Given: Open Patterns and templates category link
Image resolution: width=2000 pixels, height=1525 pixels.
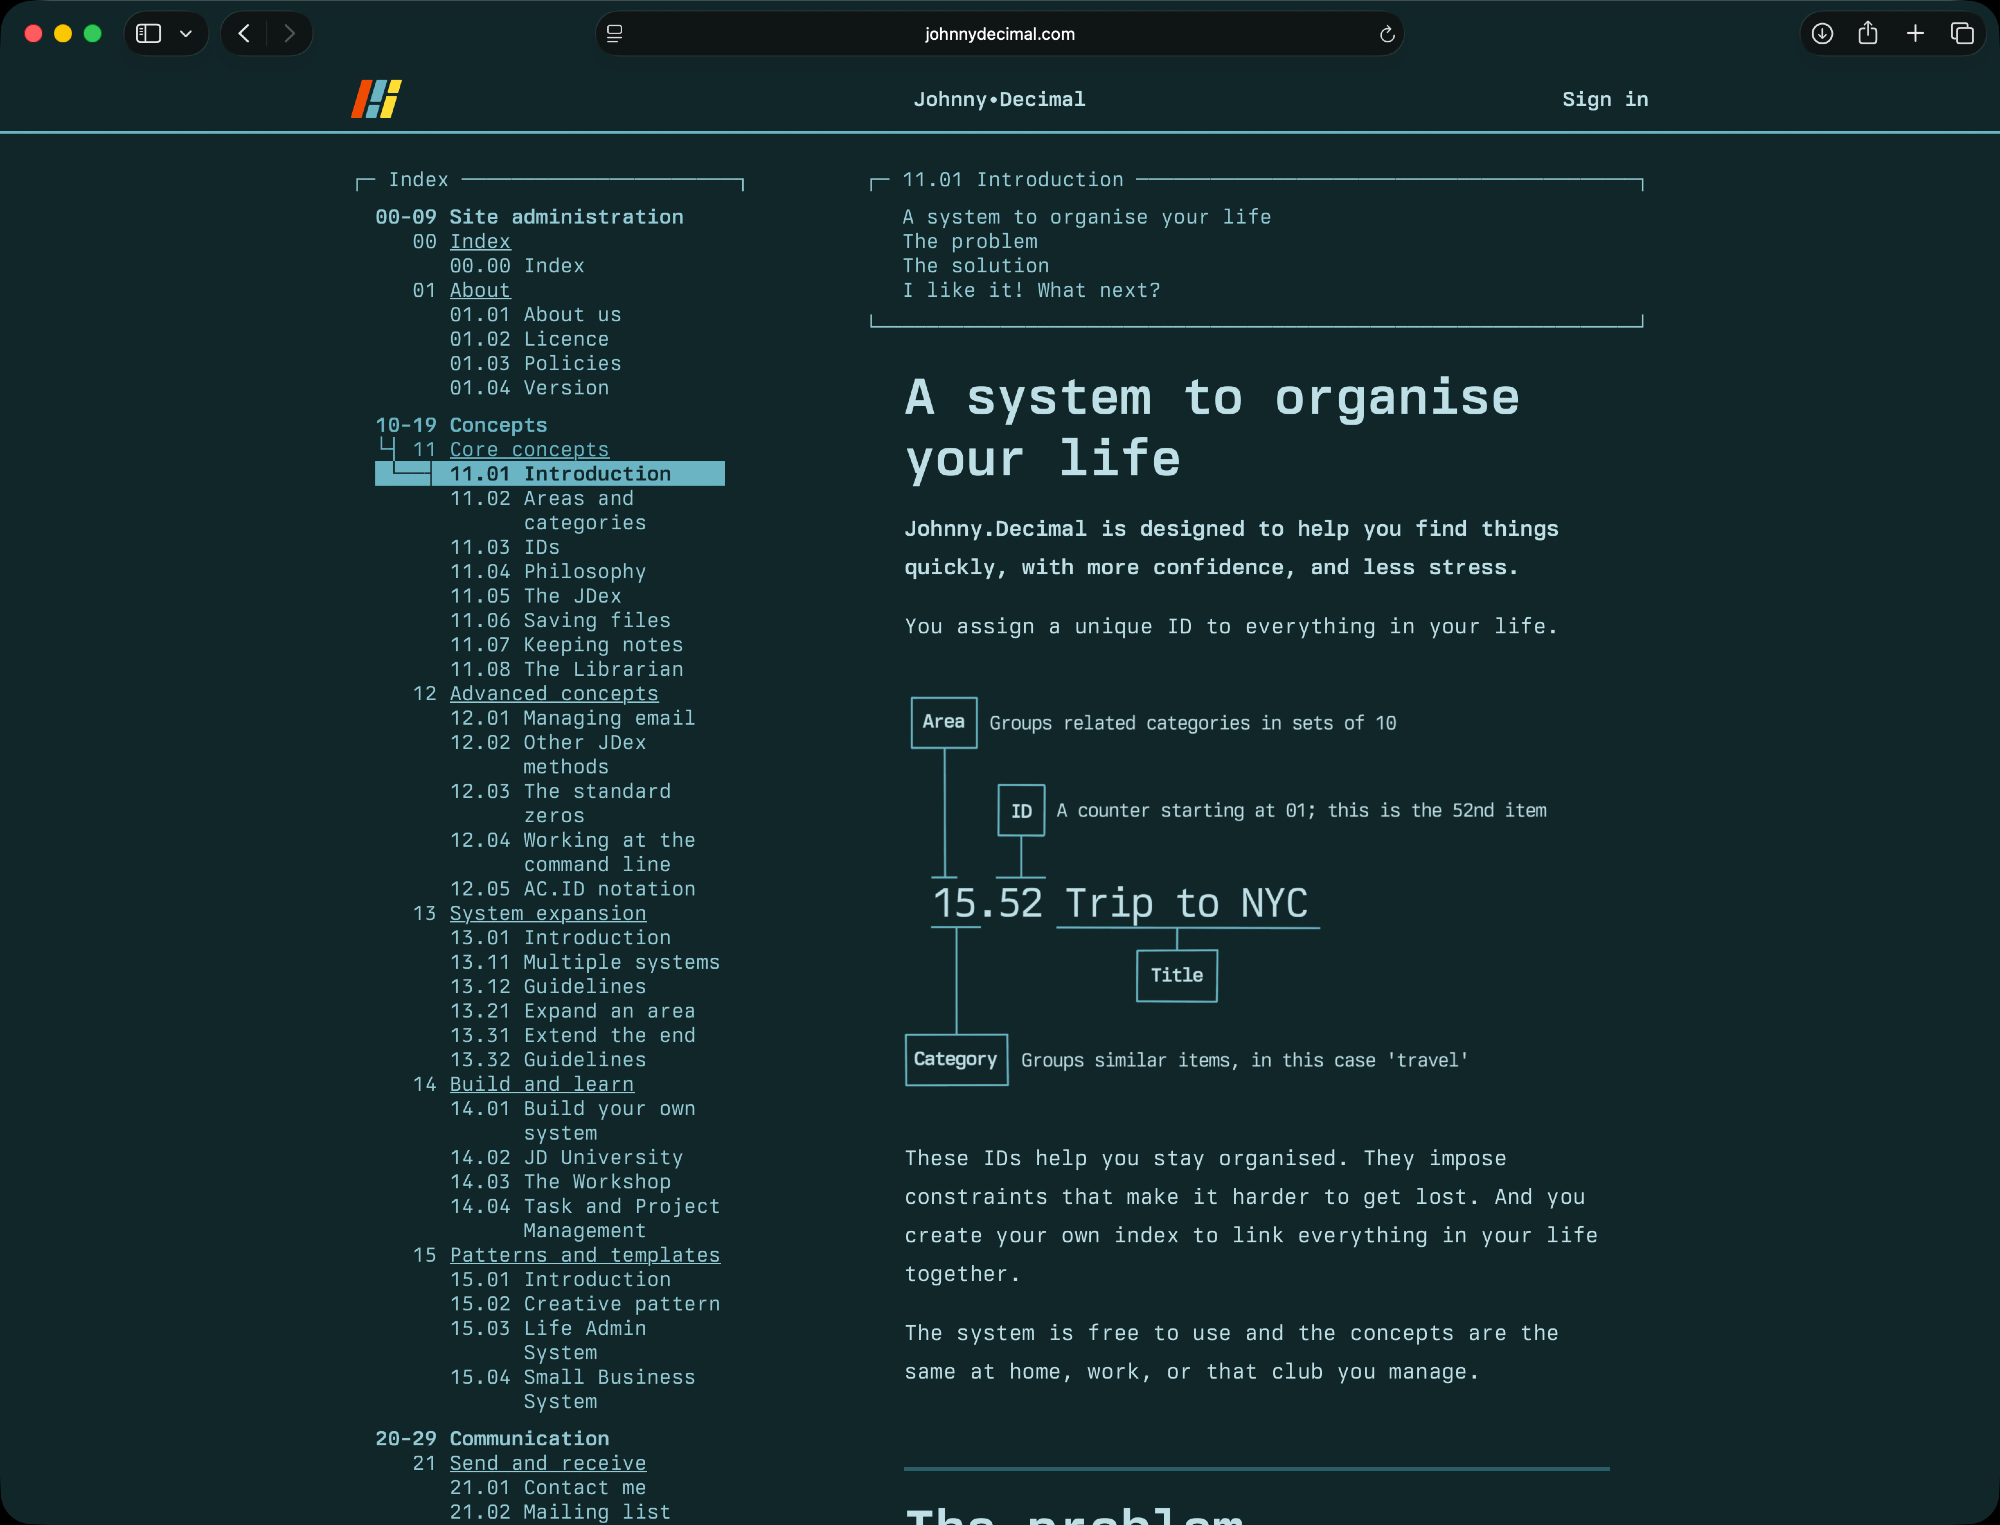Looking at the screenshot, I should pyautogui.click(x=585, y=1255).
